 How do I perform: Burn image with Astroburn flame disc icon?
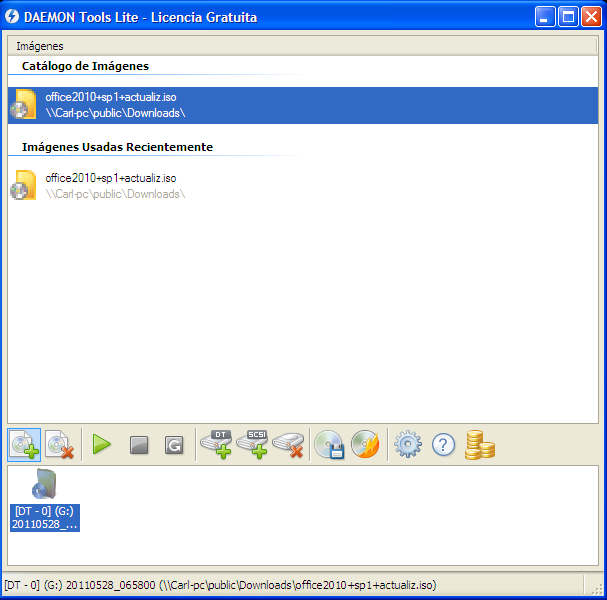[x=365, y=444]
